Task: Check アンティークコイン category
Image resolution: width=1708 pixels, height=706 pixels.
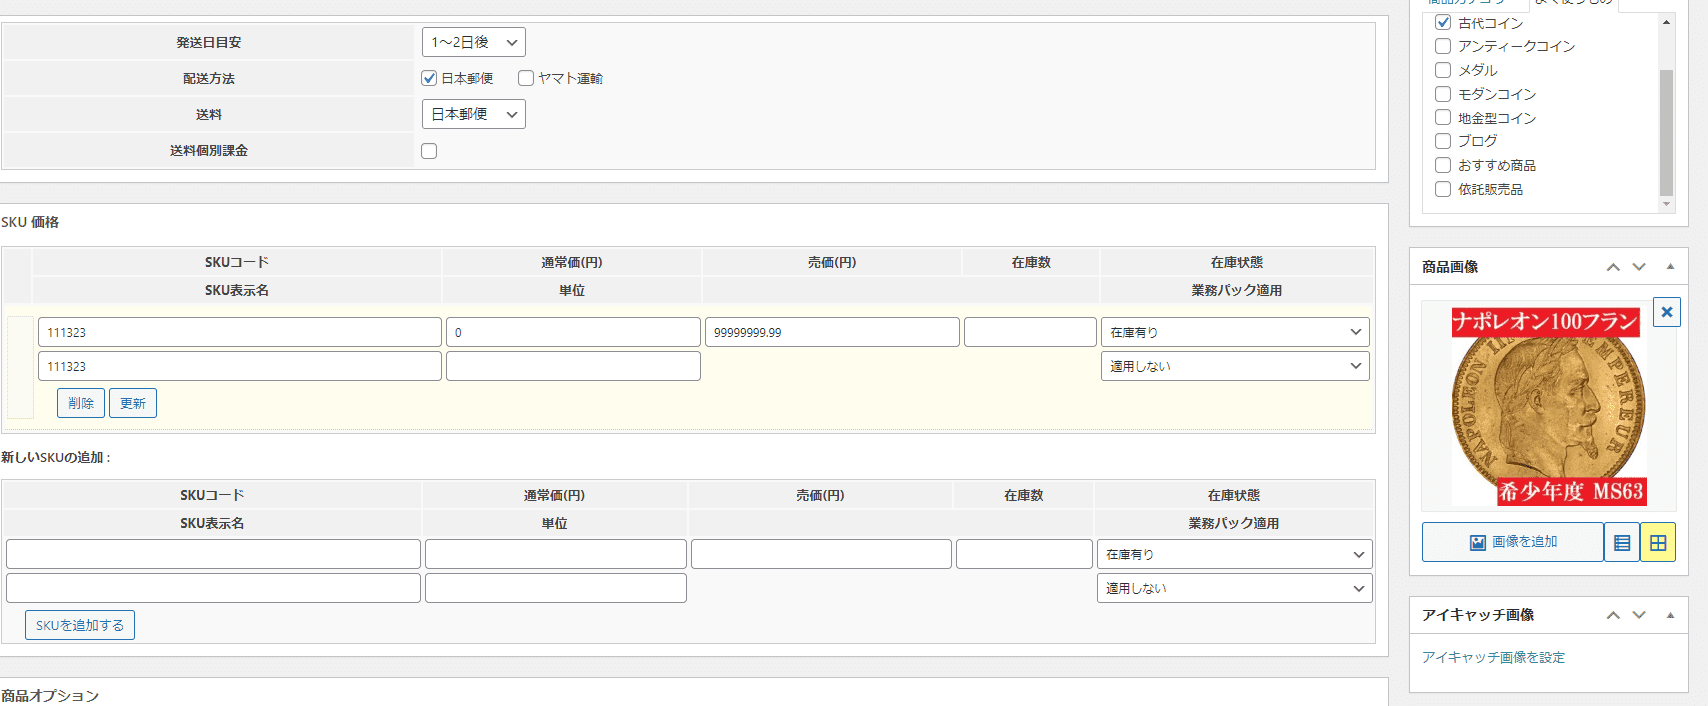Action: [1443, 46]
